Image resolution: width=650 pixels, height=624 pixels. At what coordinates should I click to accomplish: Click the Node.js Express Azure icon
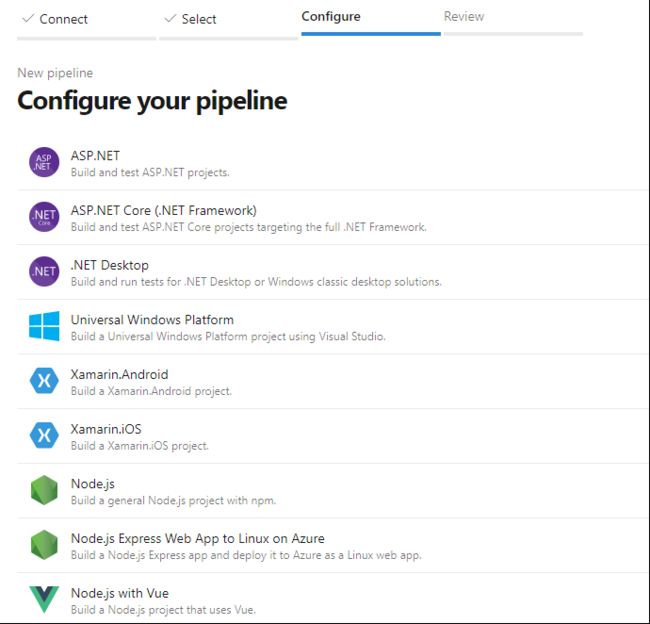44,545
